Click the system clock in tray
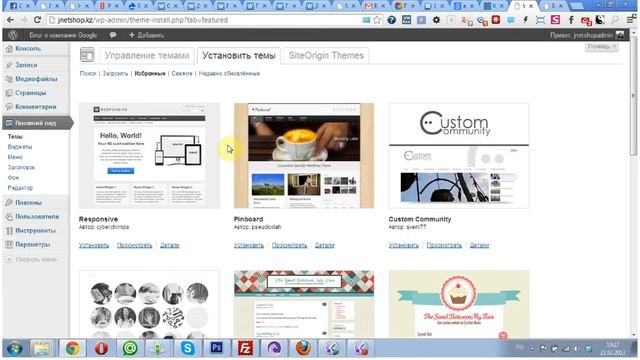Image resolution: width=640 pixels, height=360 pixels. click(612, 349)
